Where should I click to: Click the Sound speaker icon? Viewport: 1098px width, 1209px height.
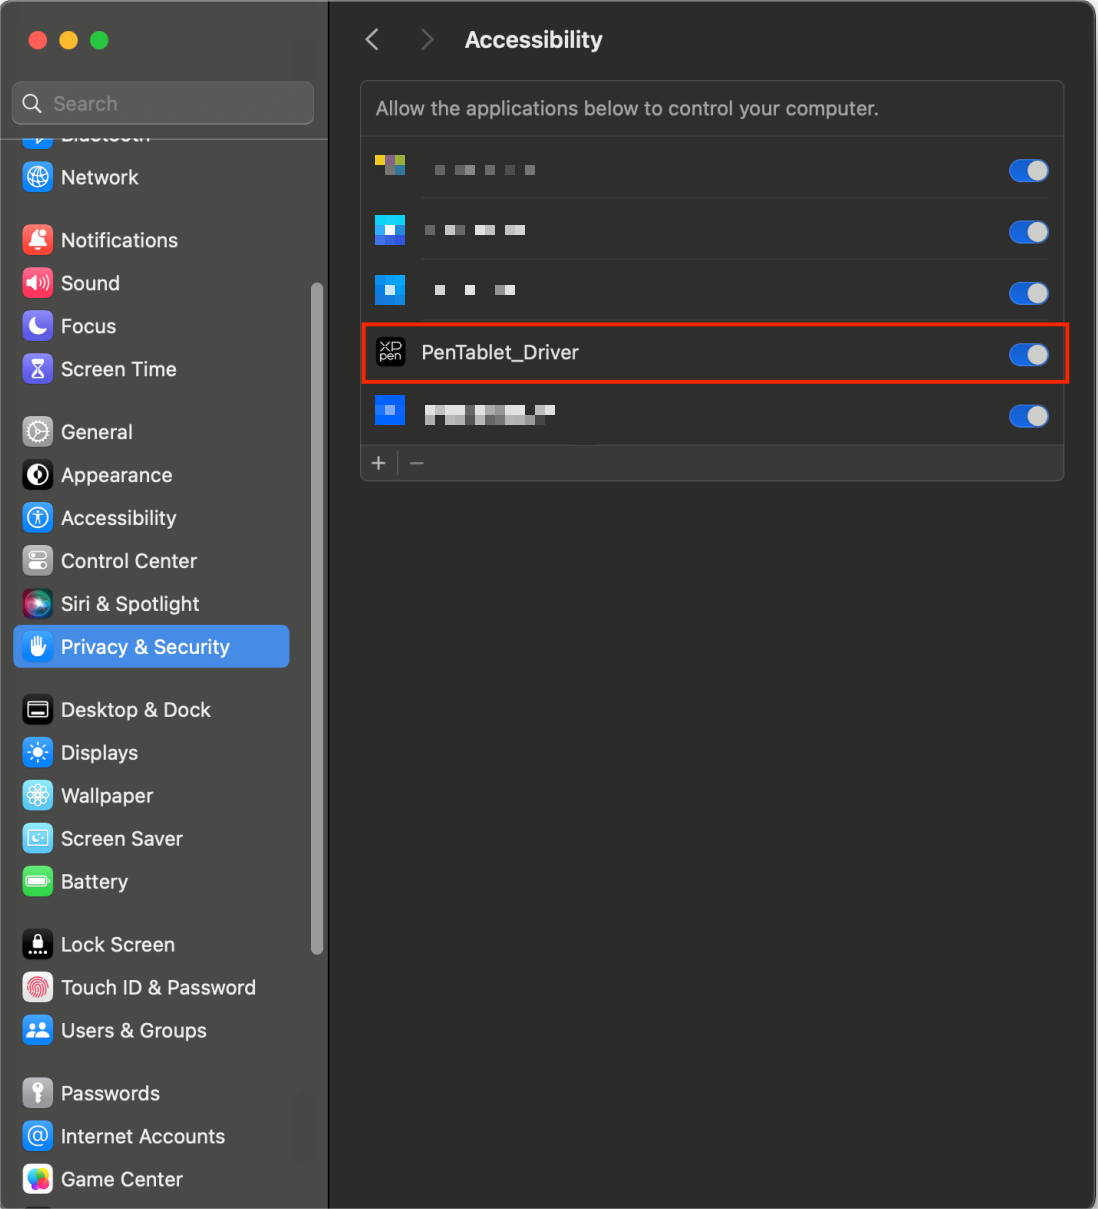coord(38,283)
